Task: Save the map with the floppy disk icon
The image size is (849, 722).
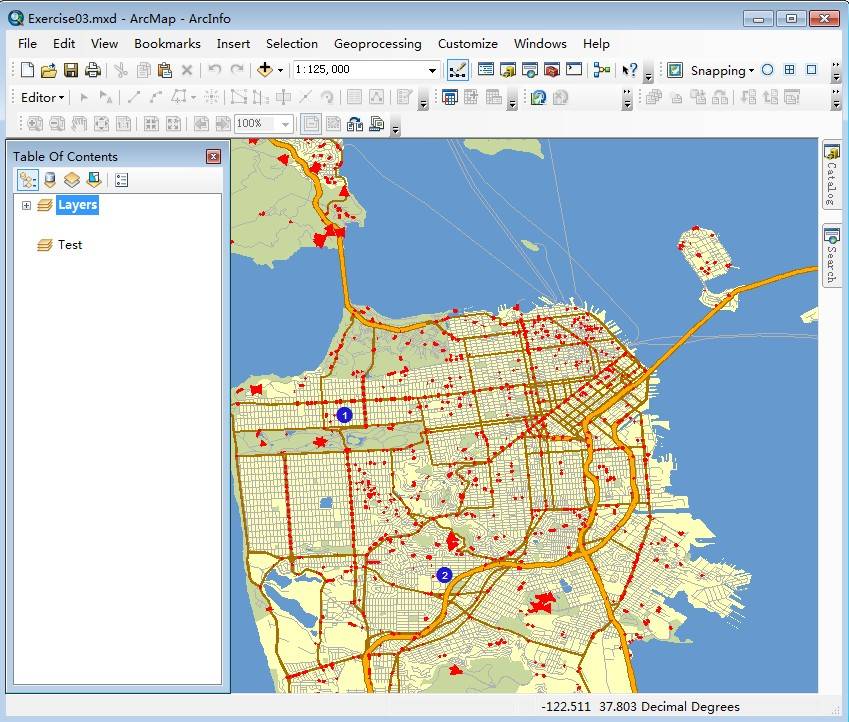Action: point(71,70)
